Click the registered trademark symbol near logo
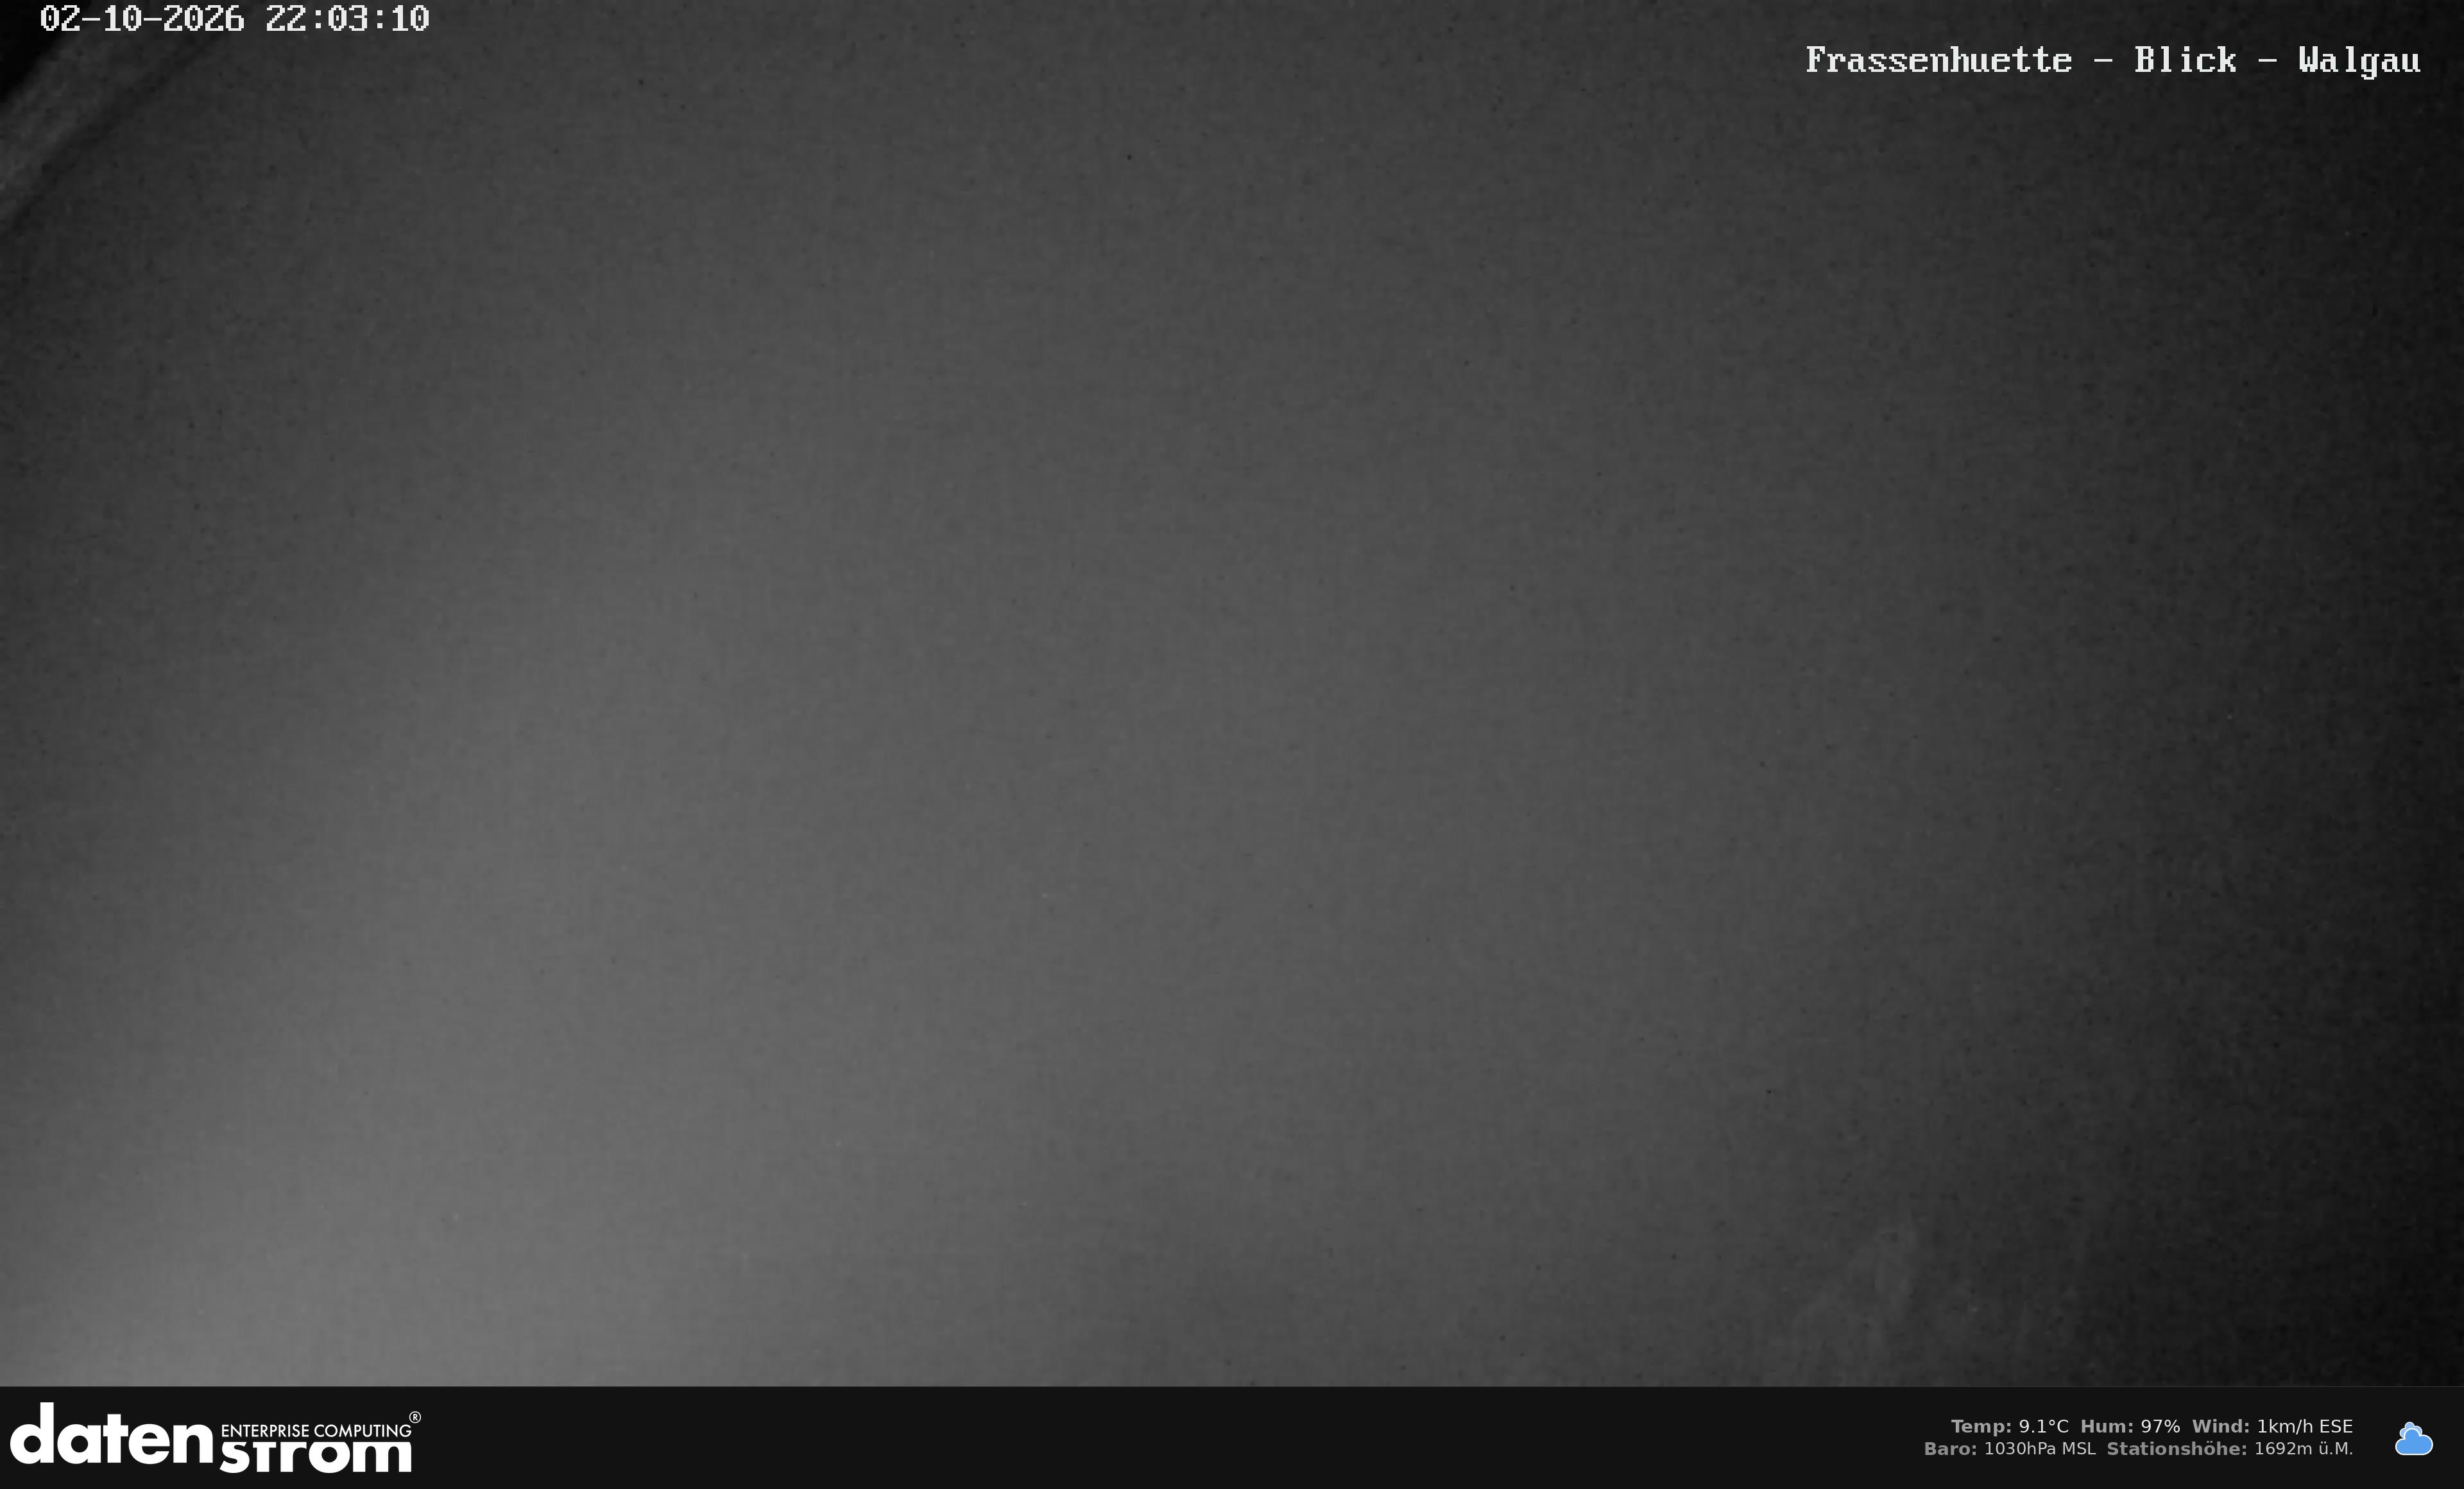Viewport: 2464px width, 1489px height. 415,1417
